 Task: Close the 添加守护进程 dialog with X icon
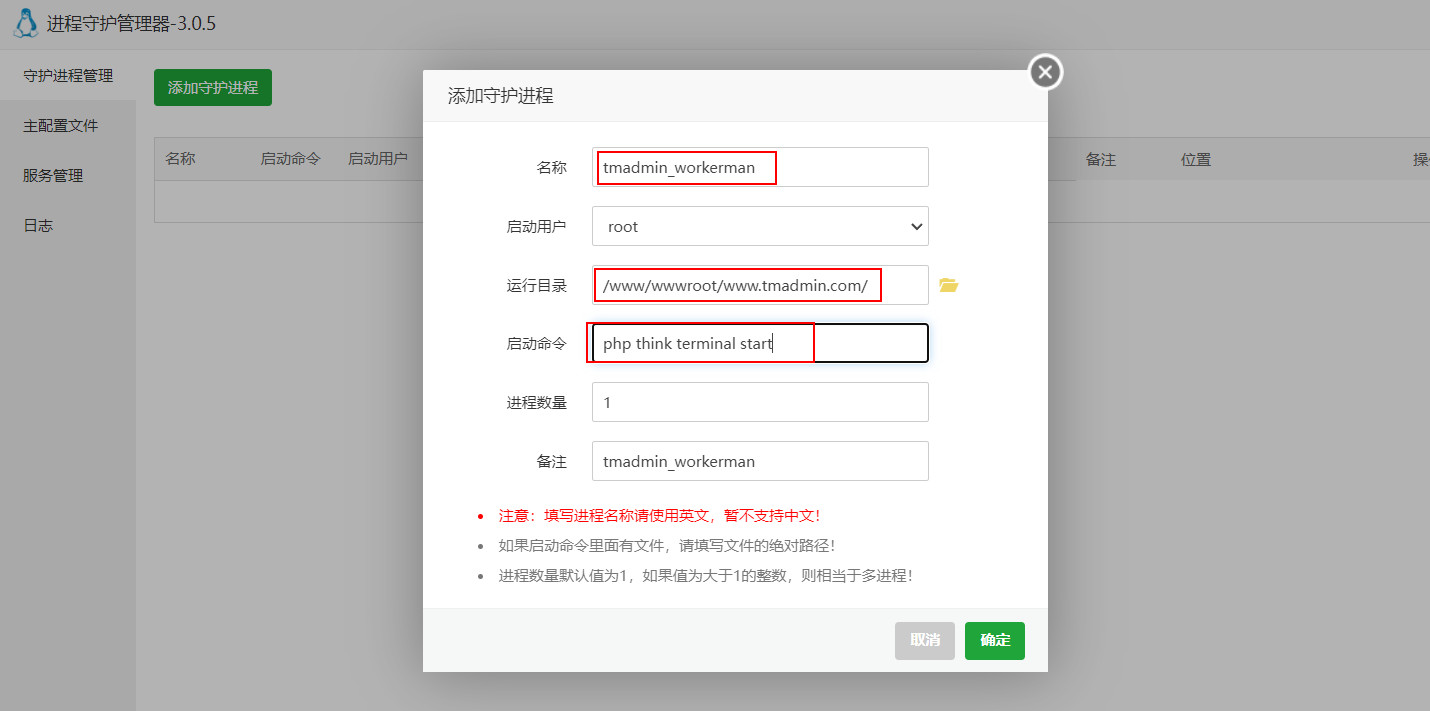[1045, 72]
